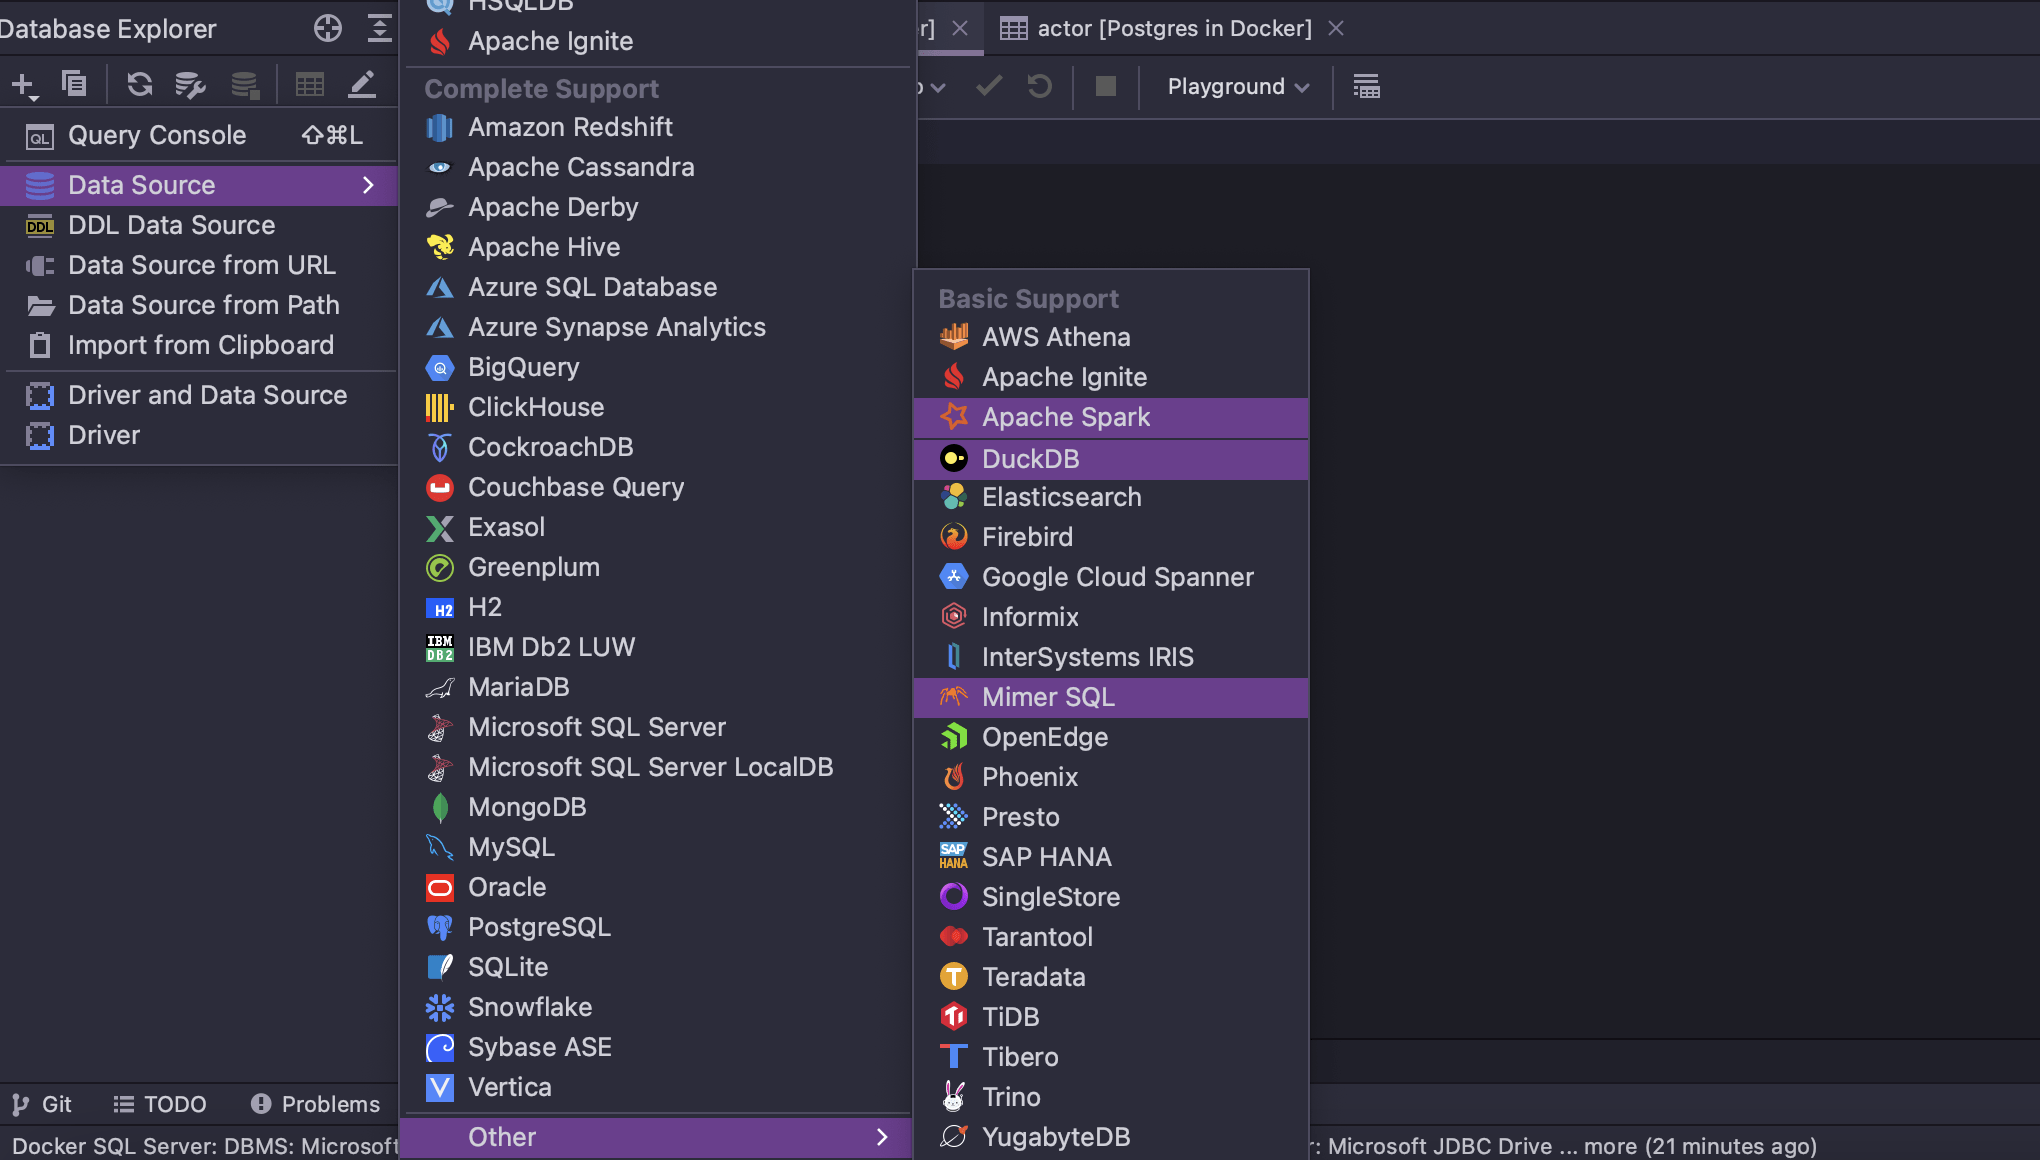
Task: Click the commit checkmark icon in editor toolbar
Action: point(988,87)
